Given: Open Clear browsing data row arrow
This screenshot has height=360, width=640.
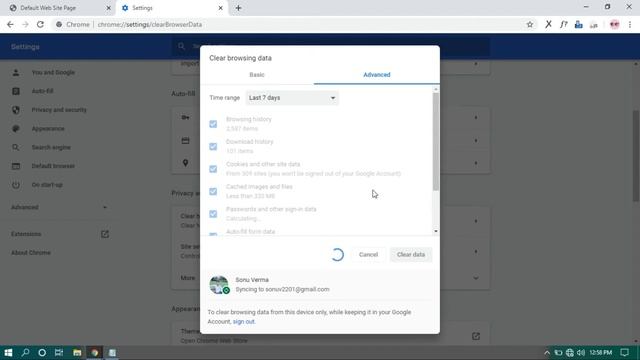Looking at the screenshot, I should click(476, 221).
